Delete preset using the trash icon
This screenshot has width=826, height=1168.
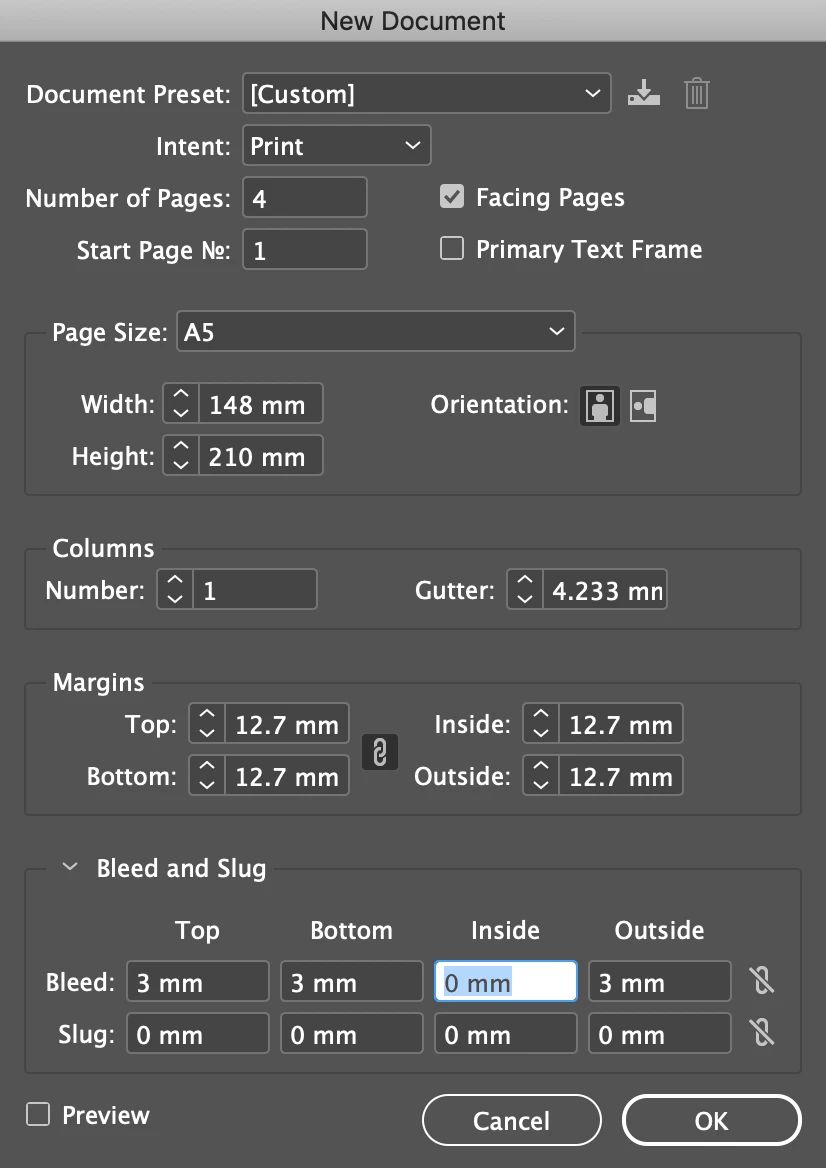(x=696, y=93)
